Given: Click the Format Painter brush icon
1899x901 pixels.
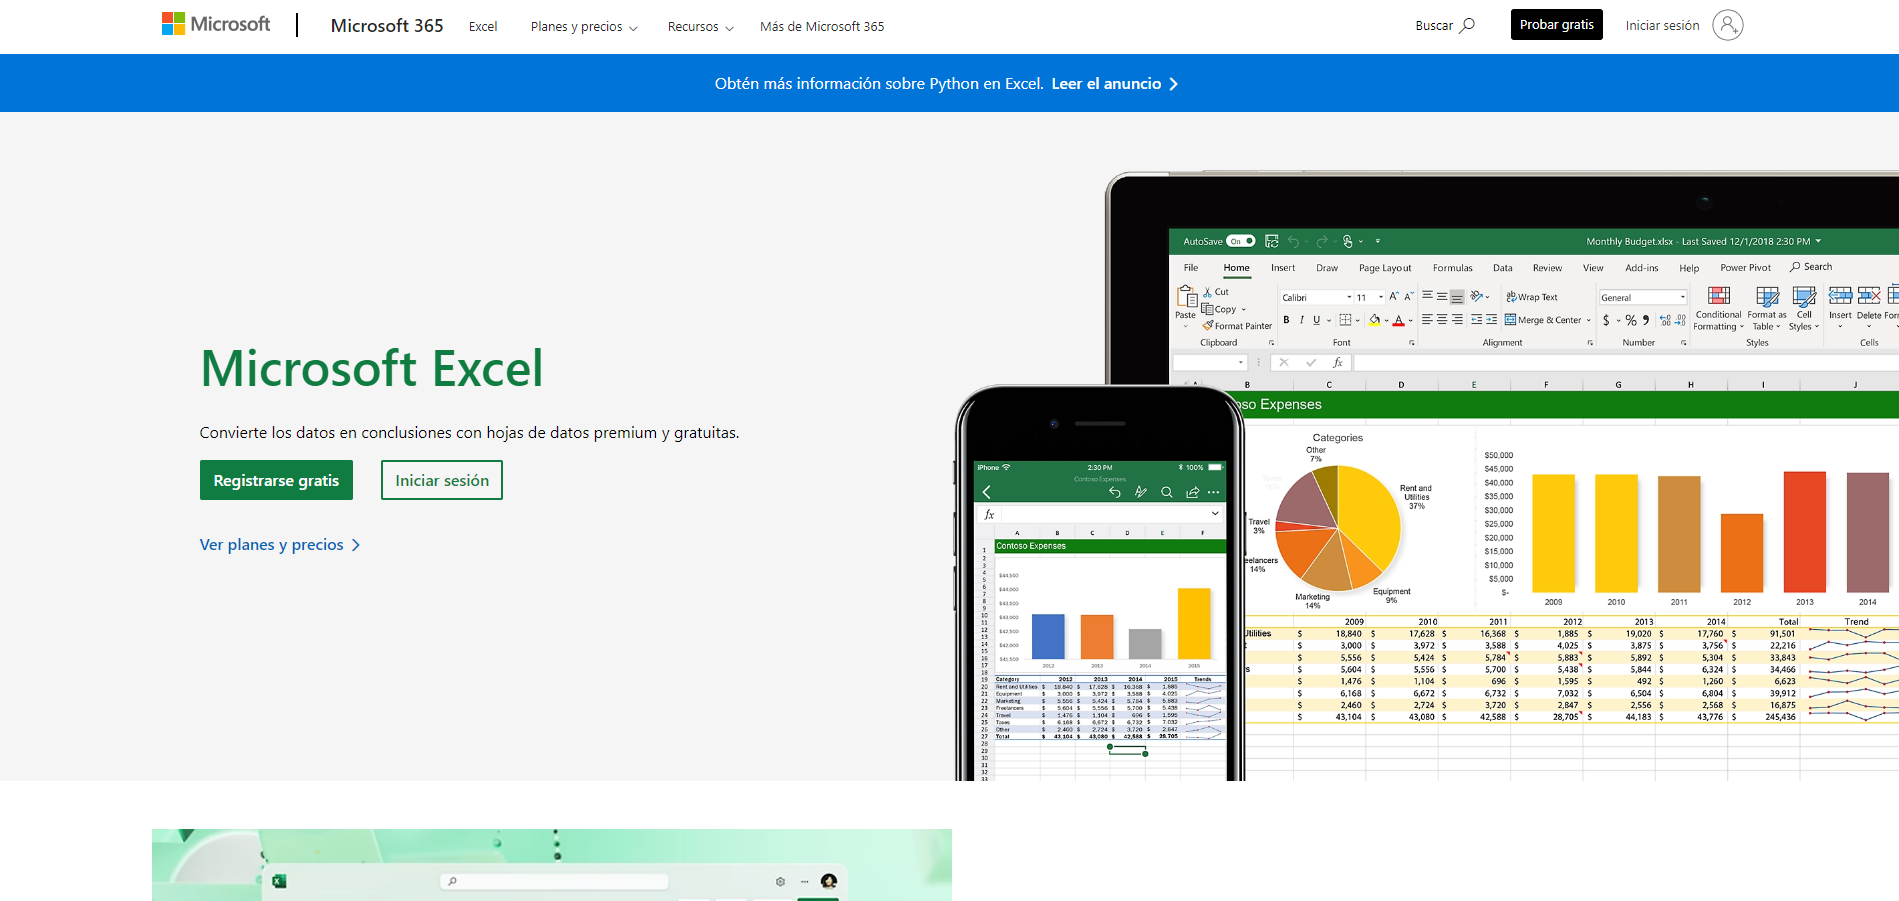Looking at the screenshot, I should coord(1208,326).
